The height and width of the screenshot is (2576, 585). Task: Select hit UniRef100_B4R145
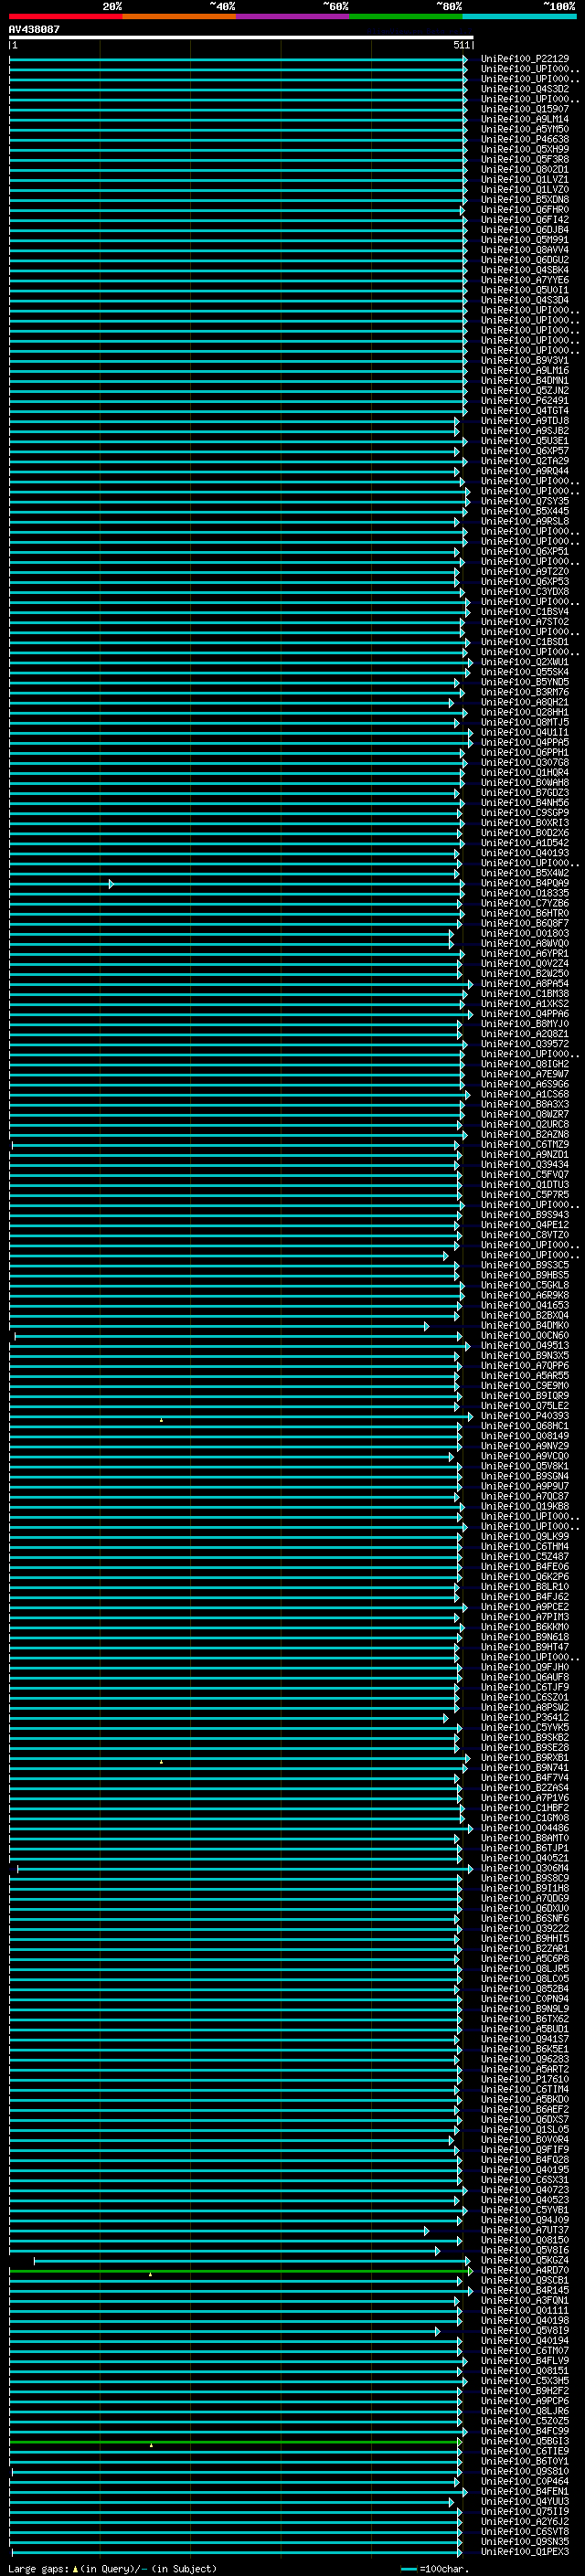[524, 2290]
